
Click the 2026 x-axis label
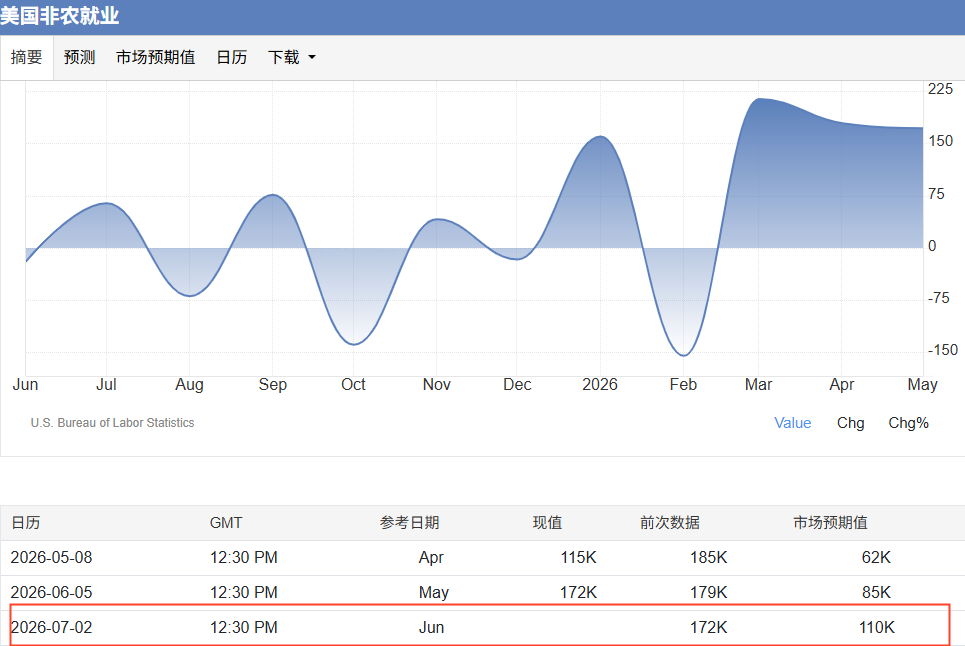point(599,385)
